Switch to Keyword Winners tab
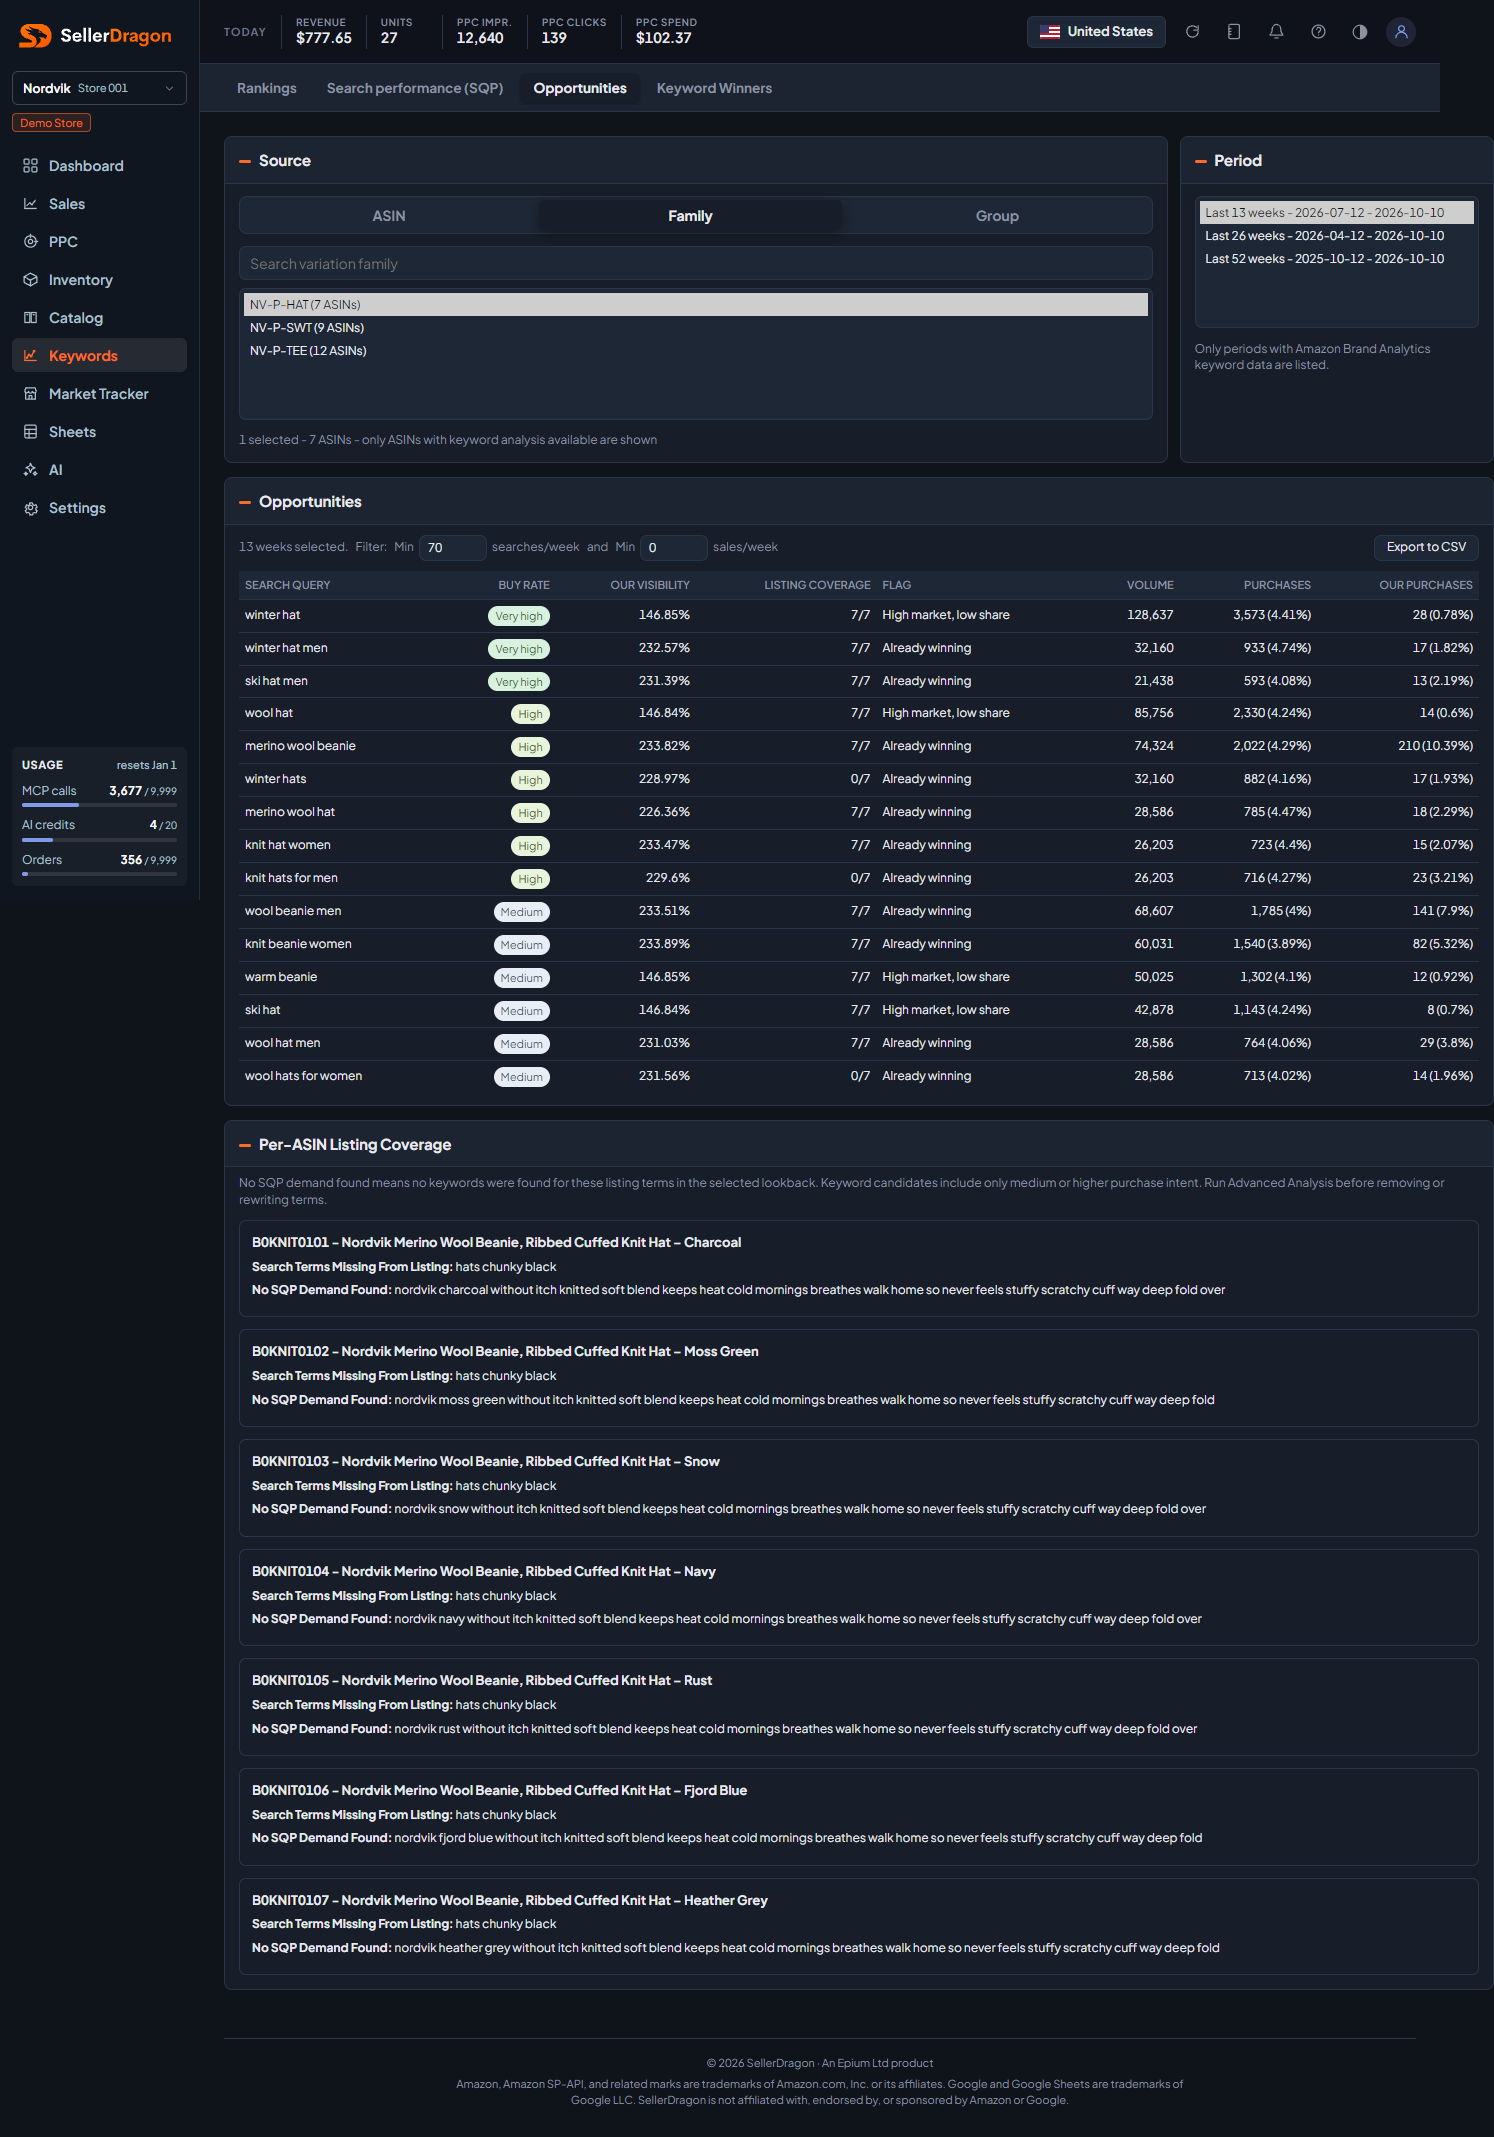 pyautogui.click(x=714, y=88)
